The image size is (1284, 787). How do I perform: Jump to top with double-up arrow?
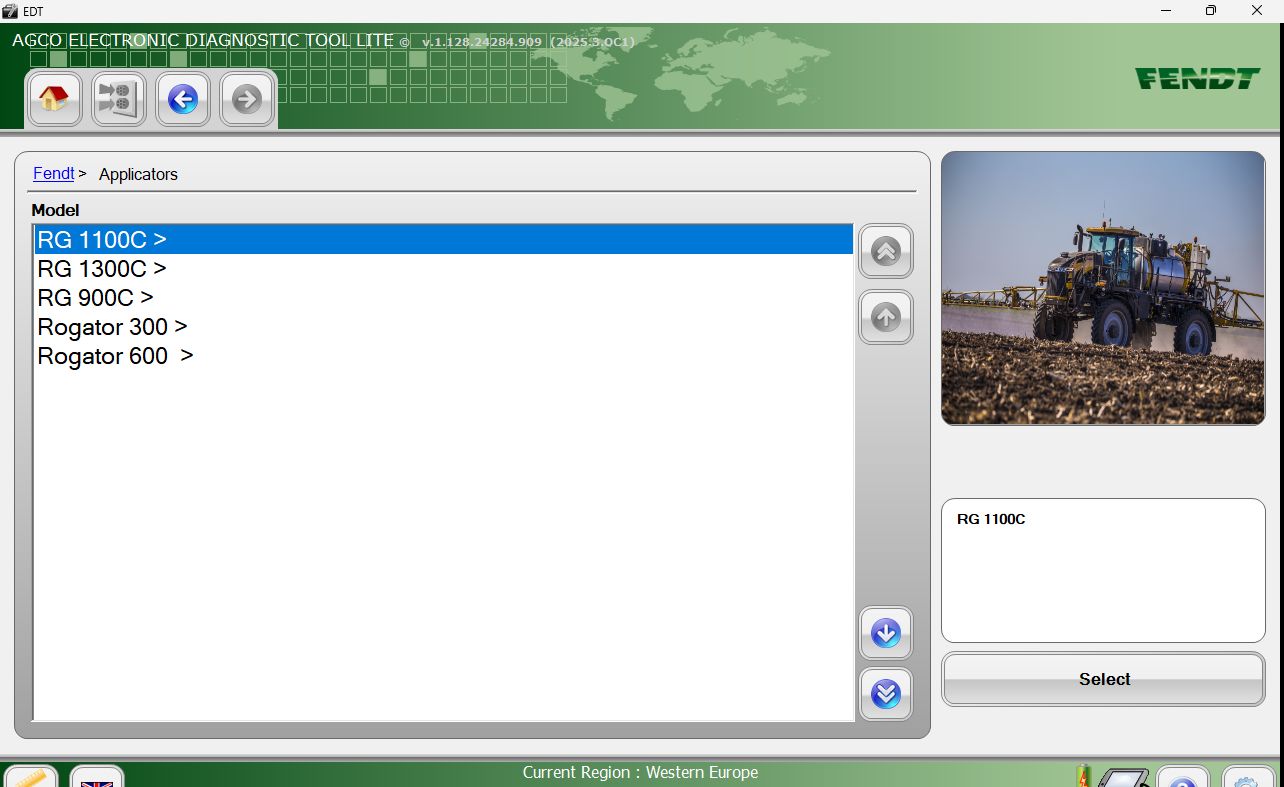pyautogui.click(x=886, y=251)
